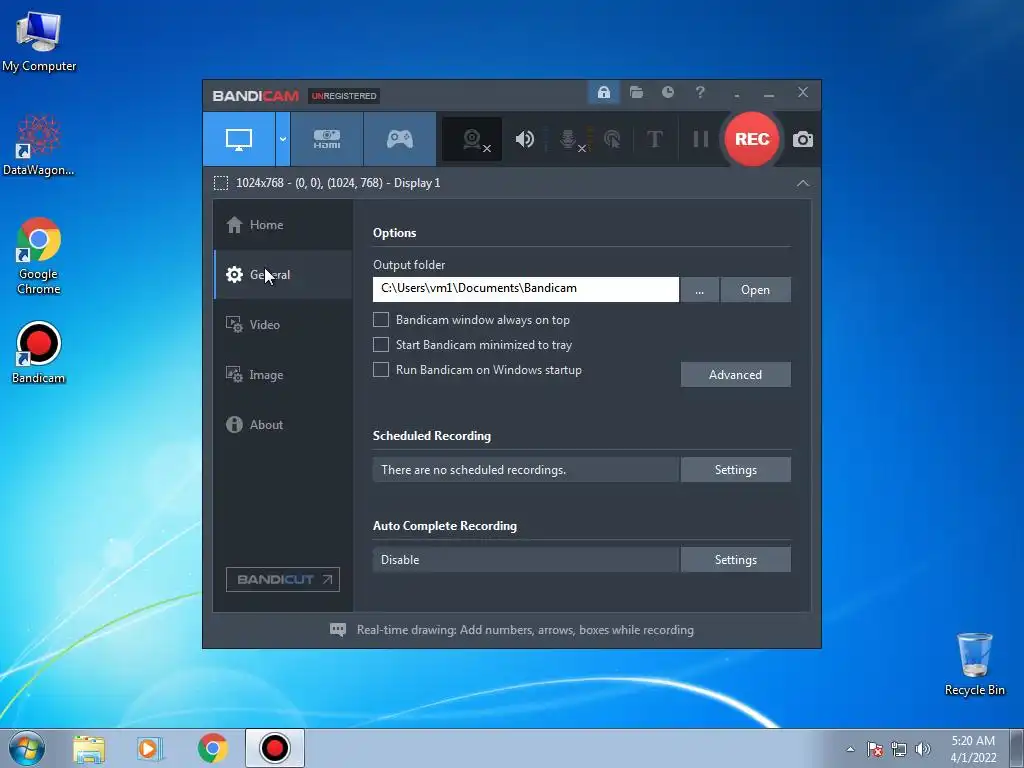The width and height of the screenshot is (1024, 768).
Task: Start recording with REC button
Action: (752, 139)
